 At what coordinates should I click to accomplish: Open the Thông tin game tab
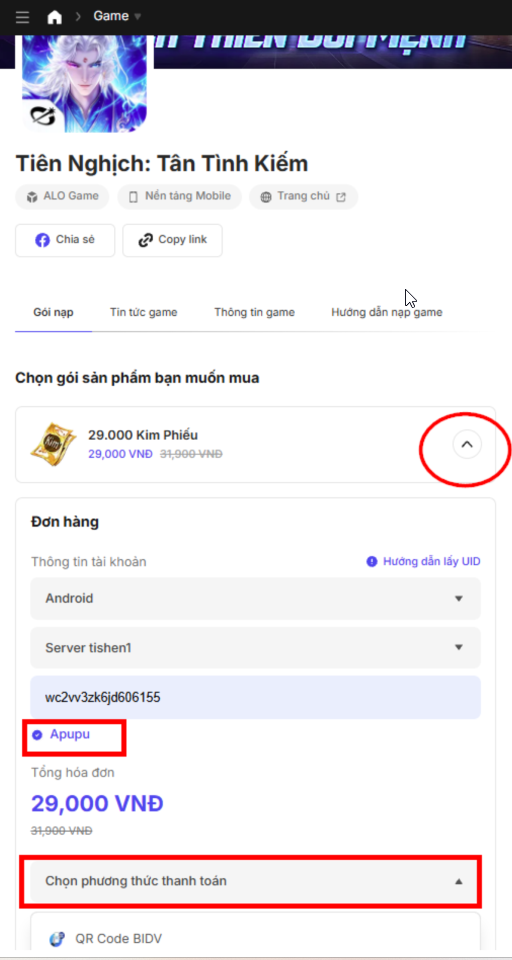(254, 312)
